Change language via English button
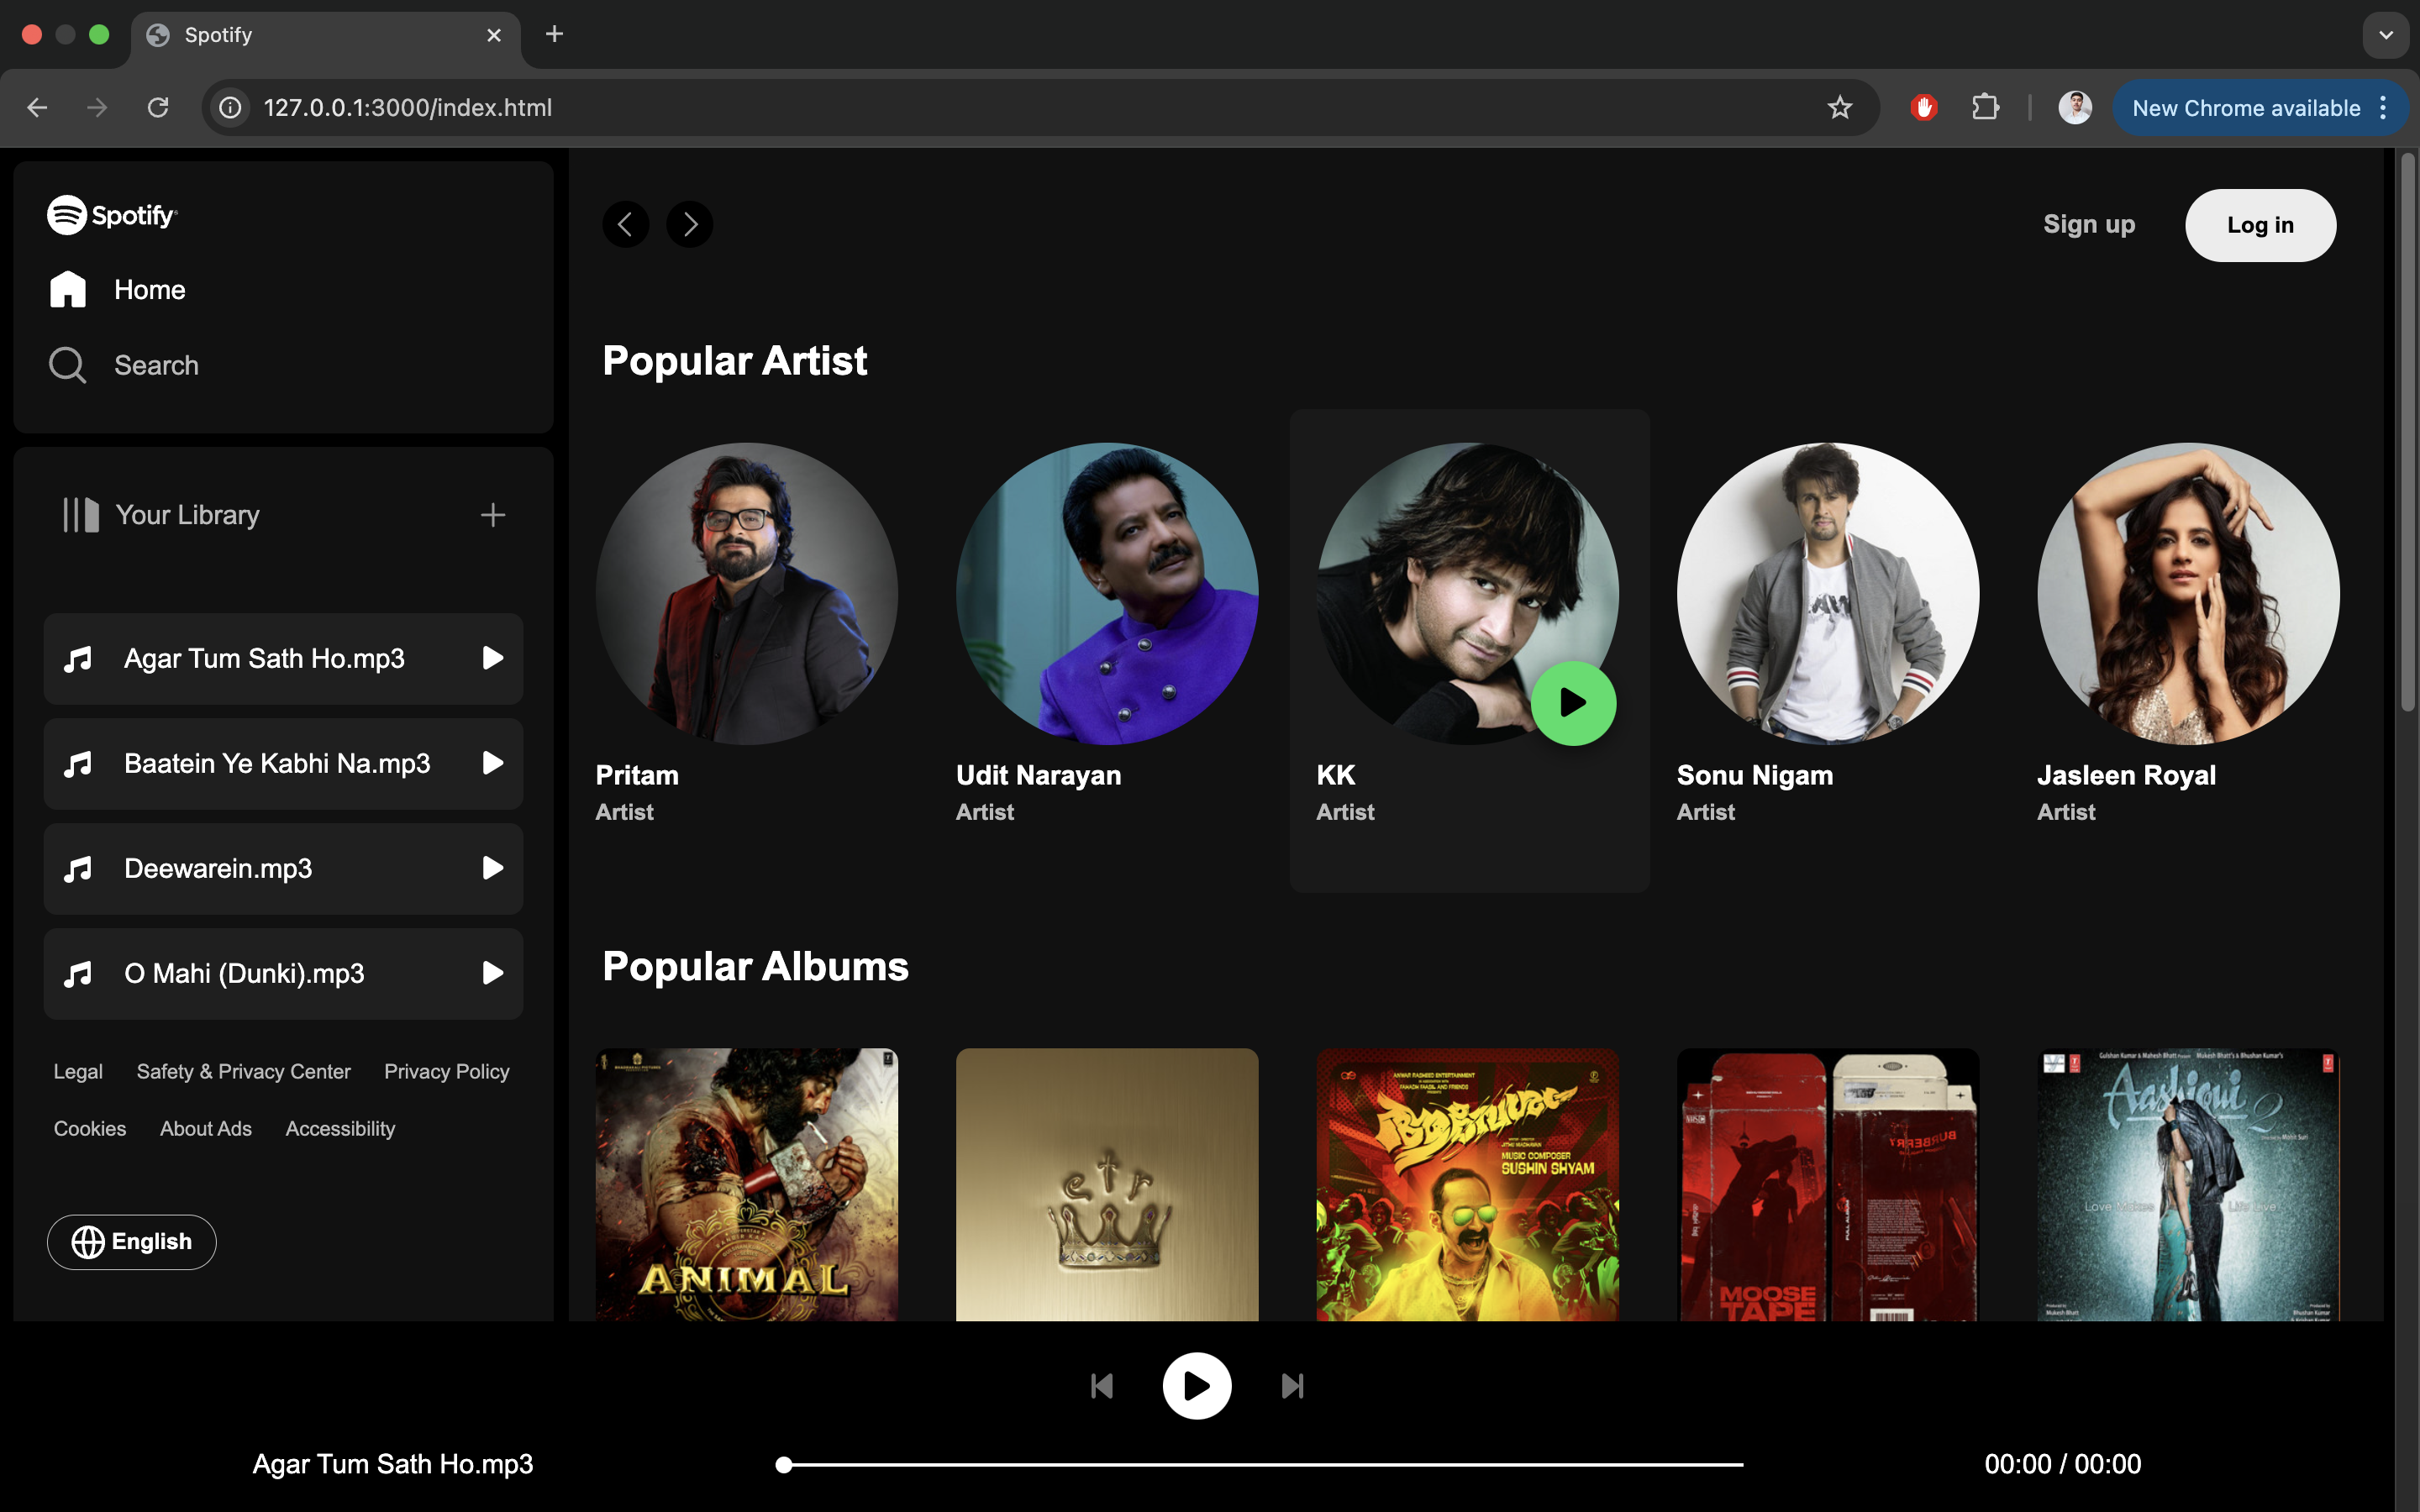This screenshot has height=1512, width=2420. tap(132, 1242)
